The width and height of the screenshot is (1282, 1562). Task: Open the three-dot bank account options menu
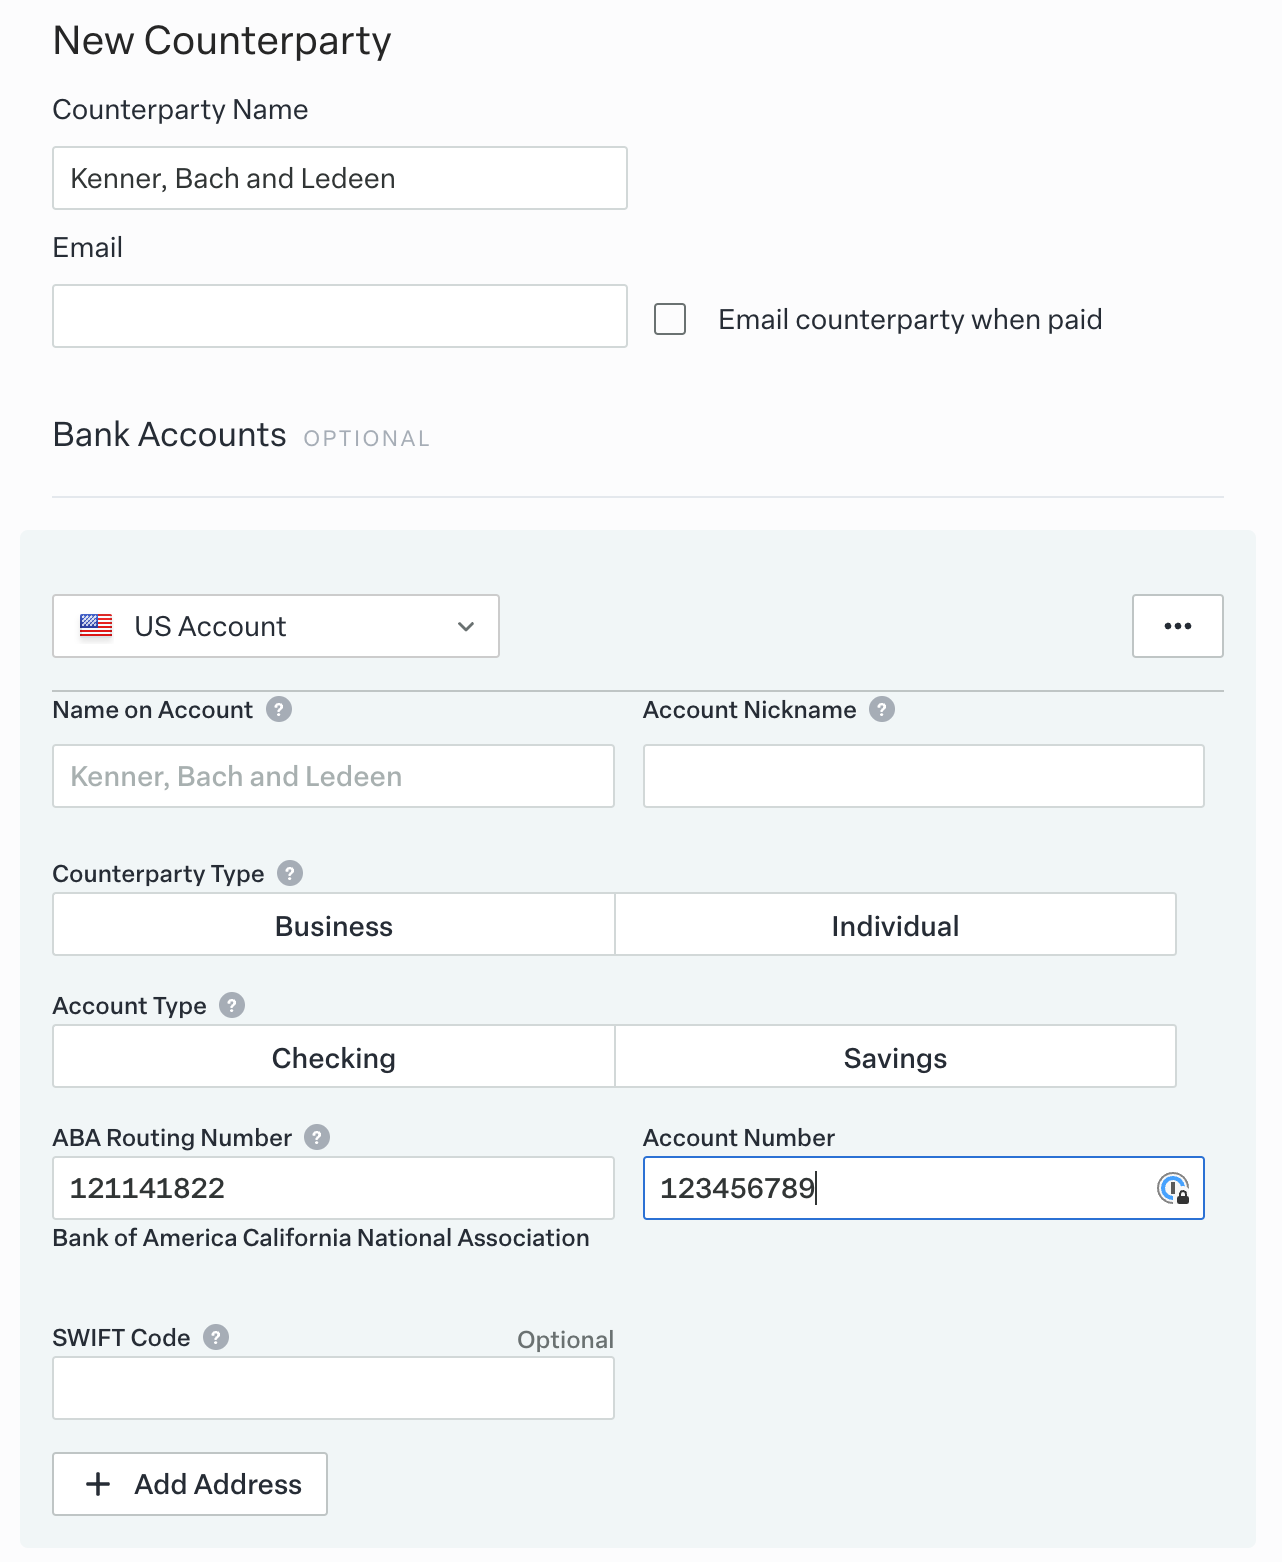click(1177, 627)
